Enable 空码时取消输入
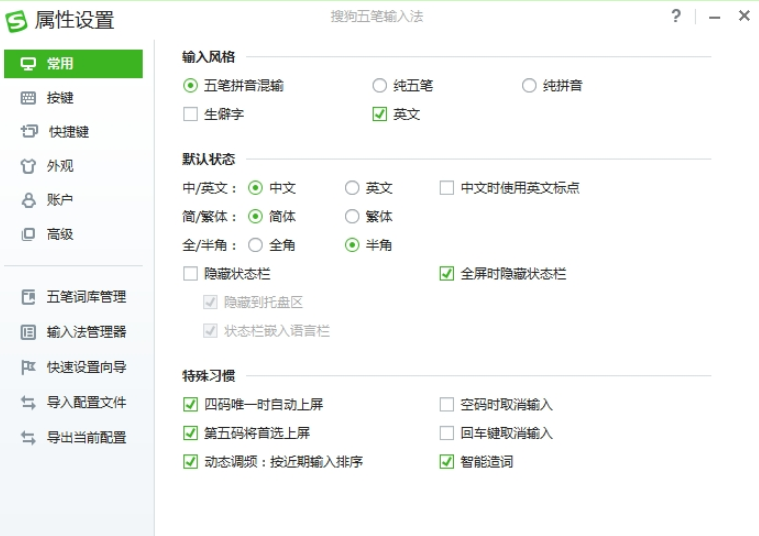759x536 pixels. (446, 404)
